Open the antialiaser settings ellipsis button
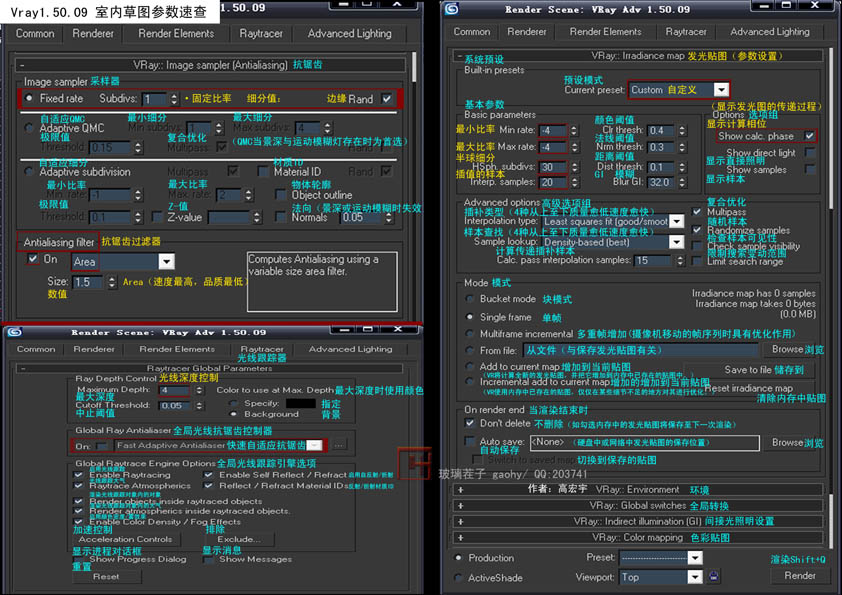Viewport: 842px width, 595px height. [339, 445]
